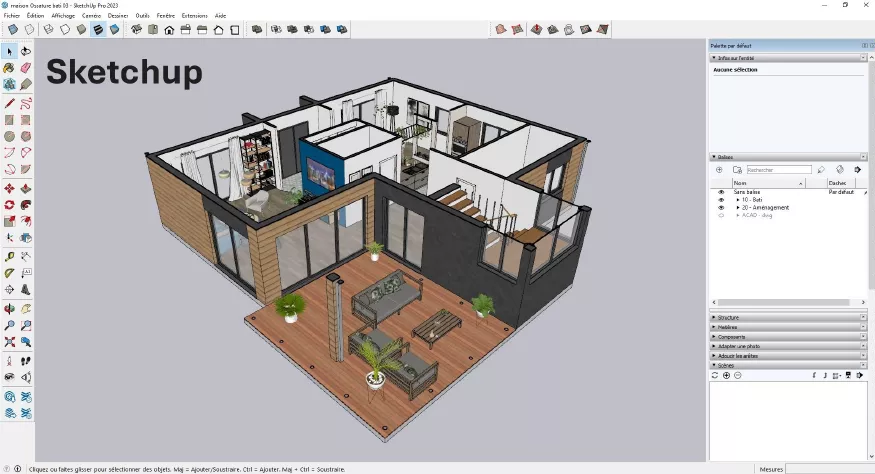
Task: Sort tags by Nom column header
Action: pos(767,183)
